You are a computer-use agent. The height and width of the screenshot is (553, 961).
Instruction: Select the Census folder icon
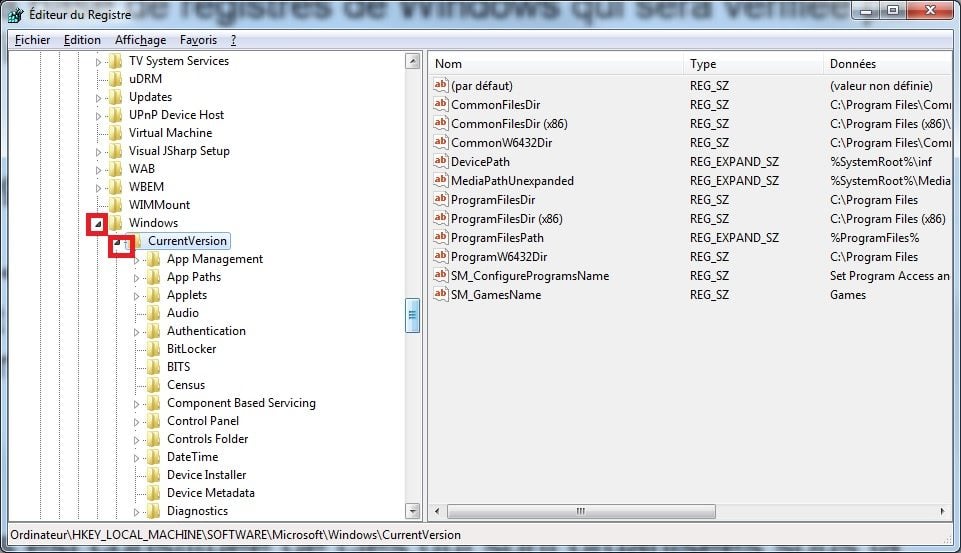tap(154, 385)
